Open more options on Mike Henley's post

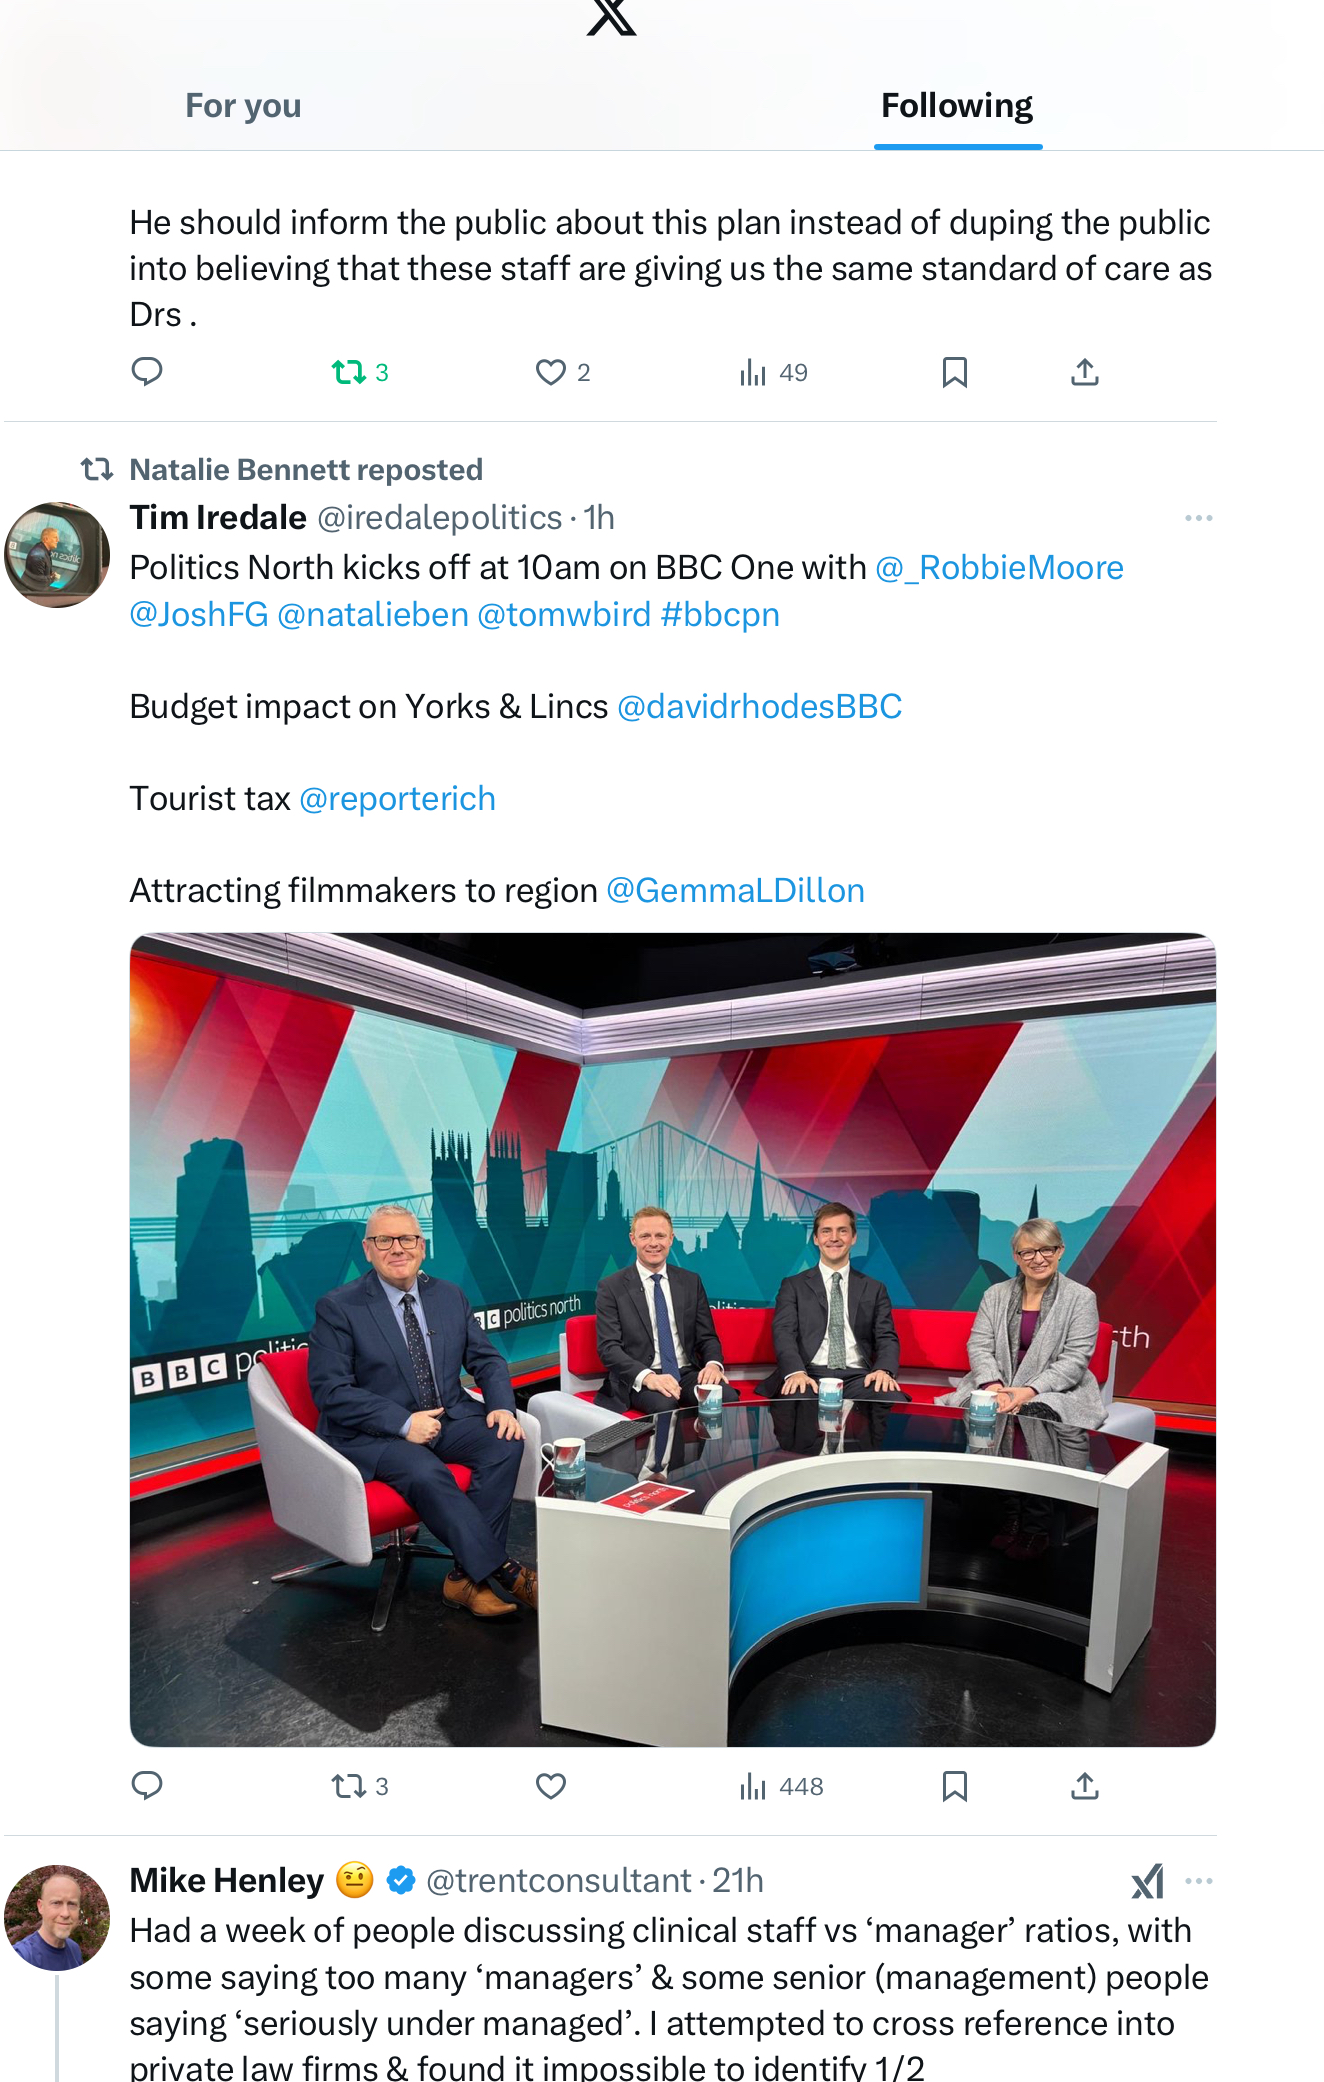(1198, 1881)
